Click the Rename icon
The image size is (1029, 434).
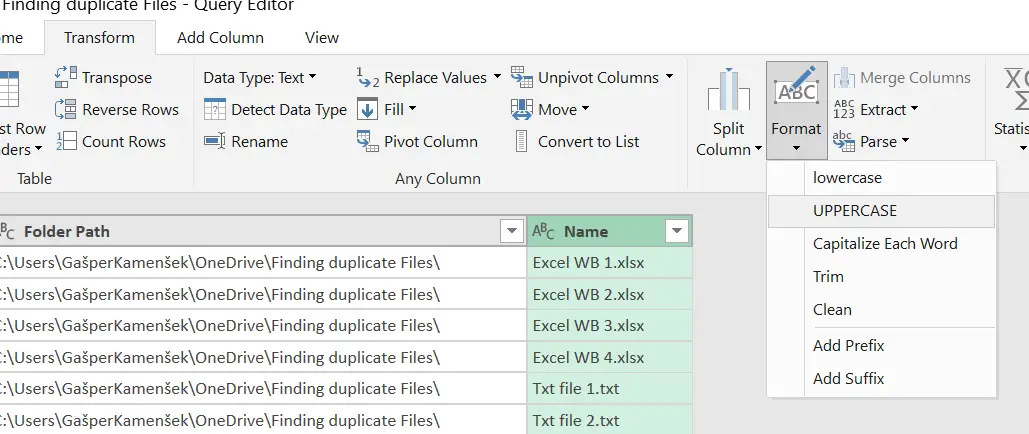pos(215,141)
